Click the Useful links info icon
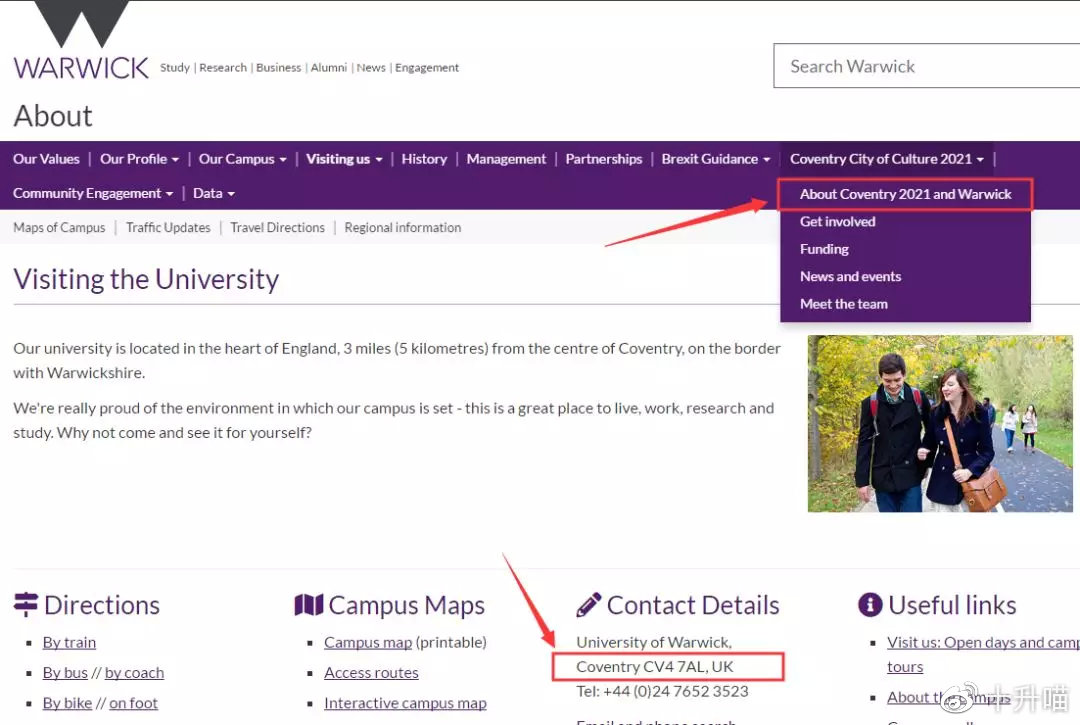The width and height of the screenshot is (1080, 725). tap(870, 605)
